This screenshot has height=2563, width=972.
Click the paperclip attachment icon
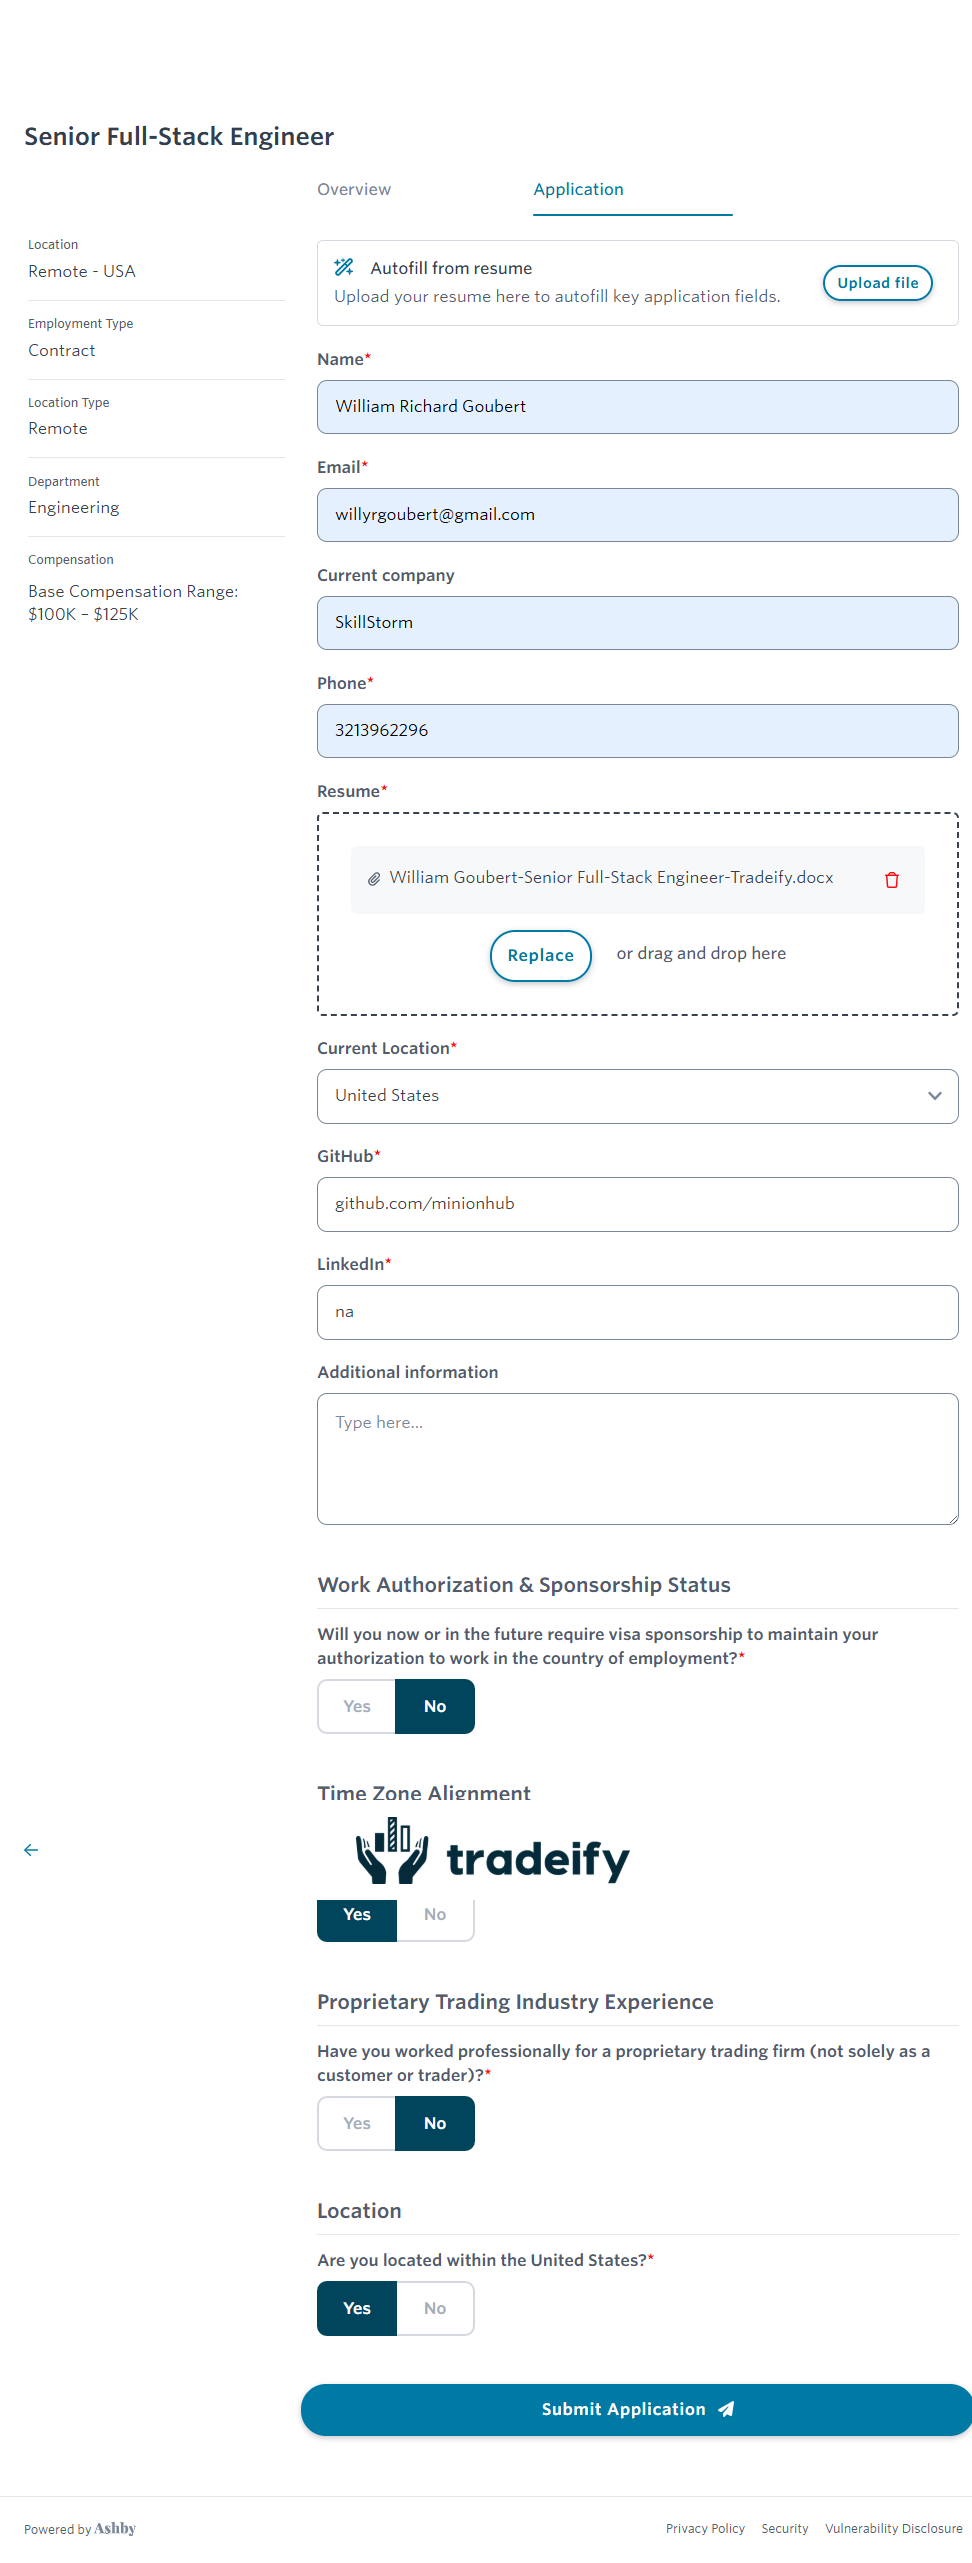373,879
